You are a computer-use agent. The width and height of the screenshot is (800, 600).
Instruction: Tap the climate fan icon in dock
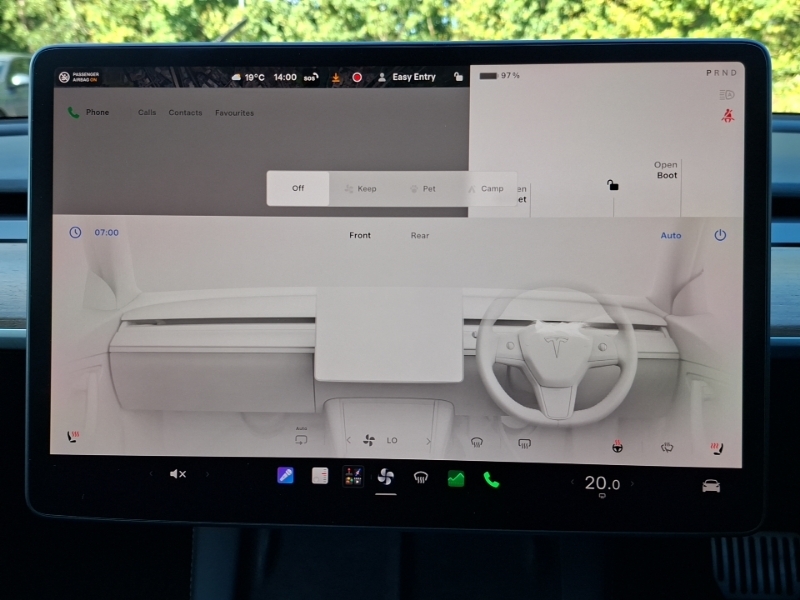386,478
